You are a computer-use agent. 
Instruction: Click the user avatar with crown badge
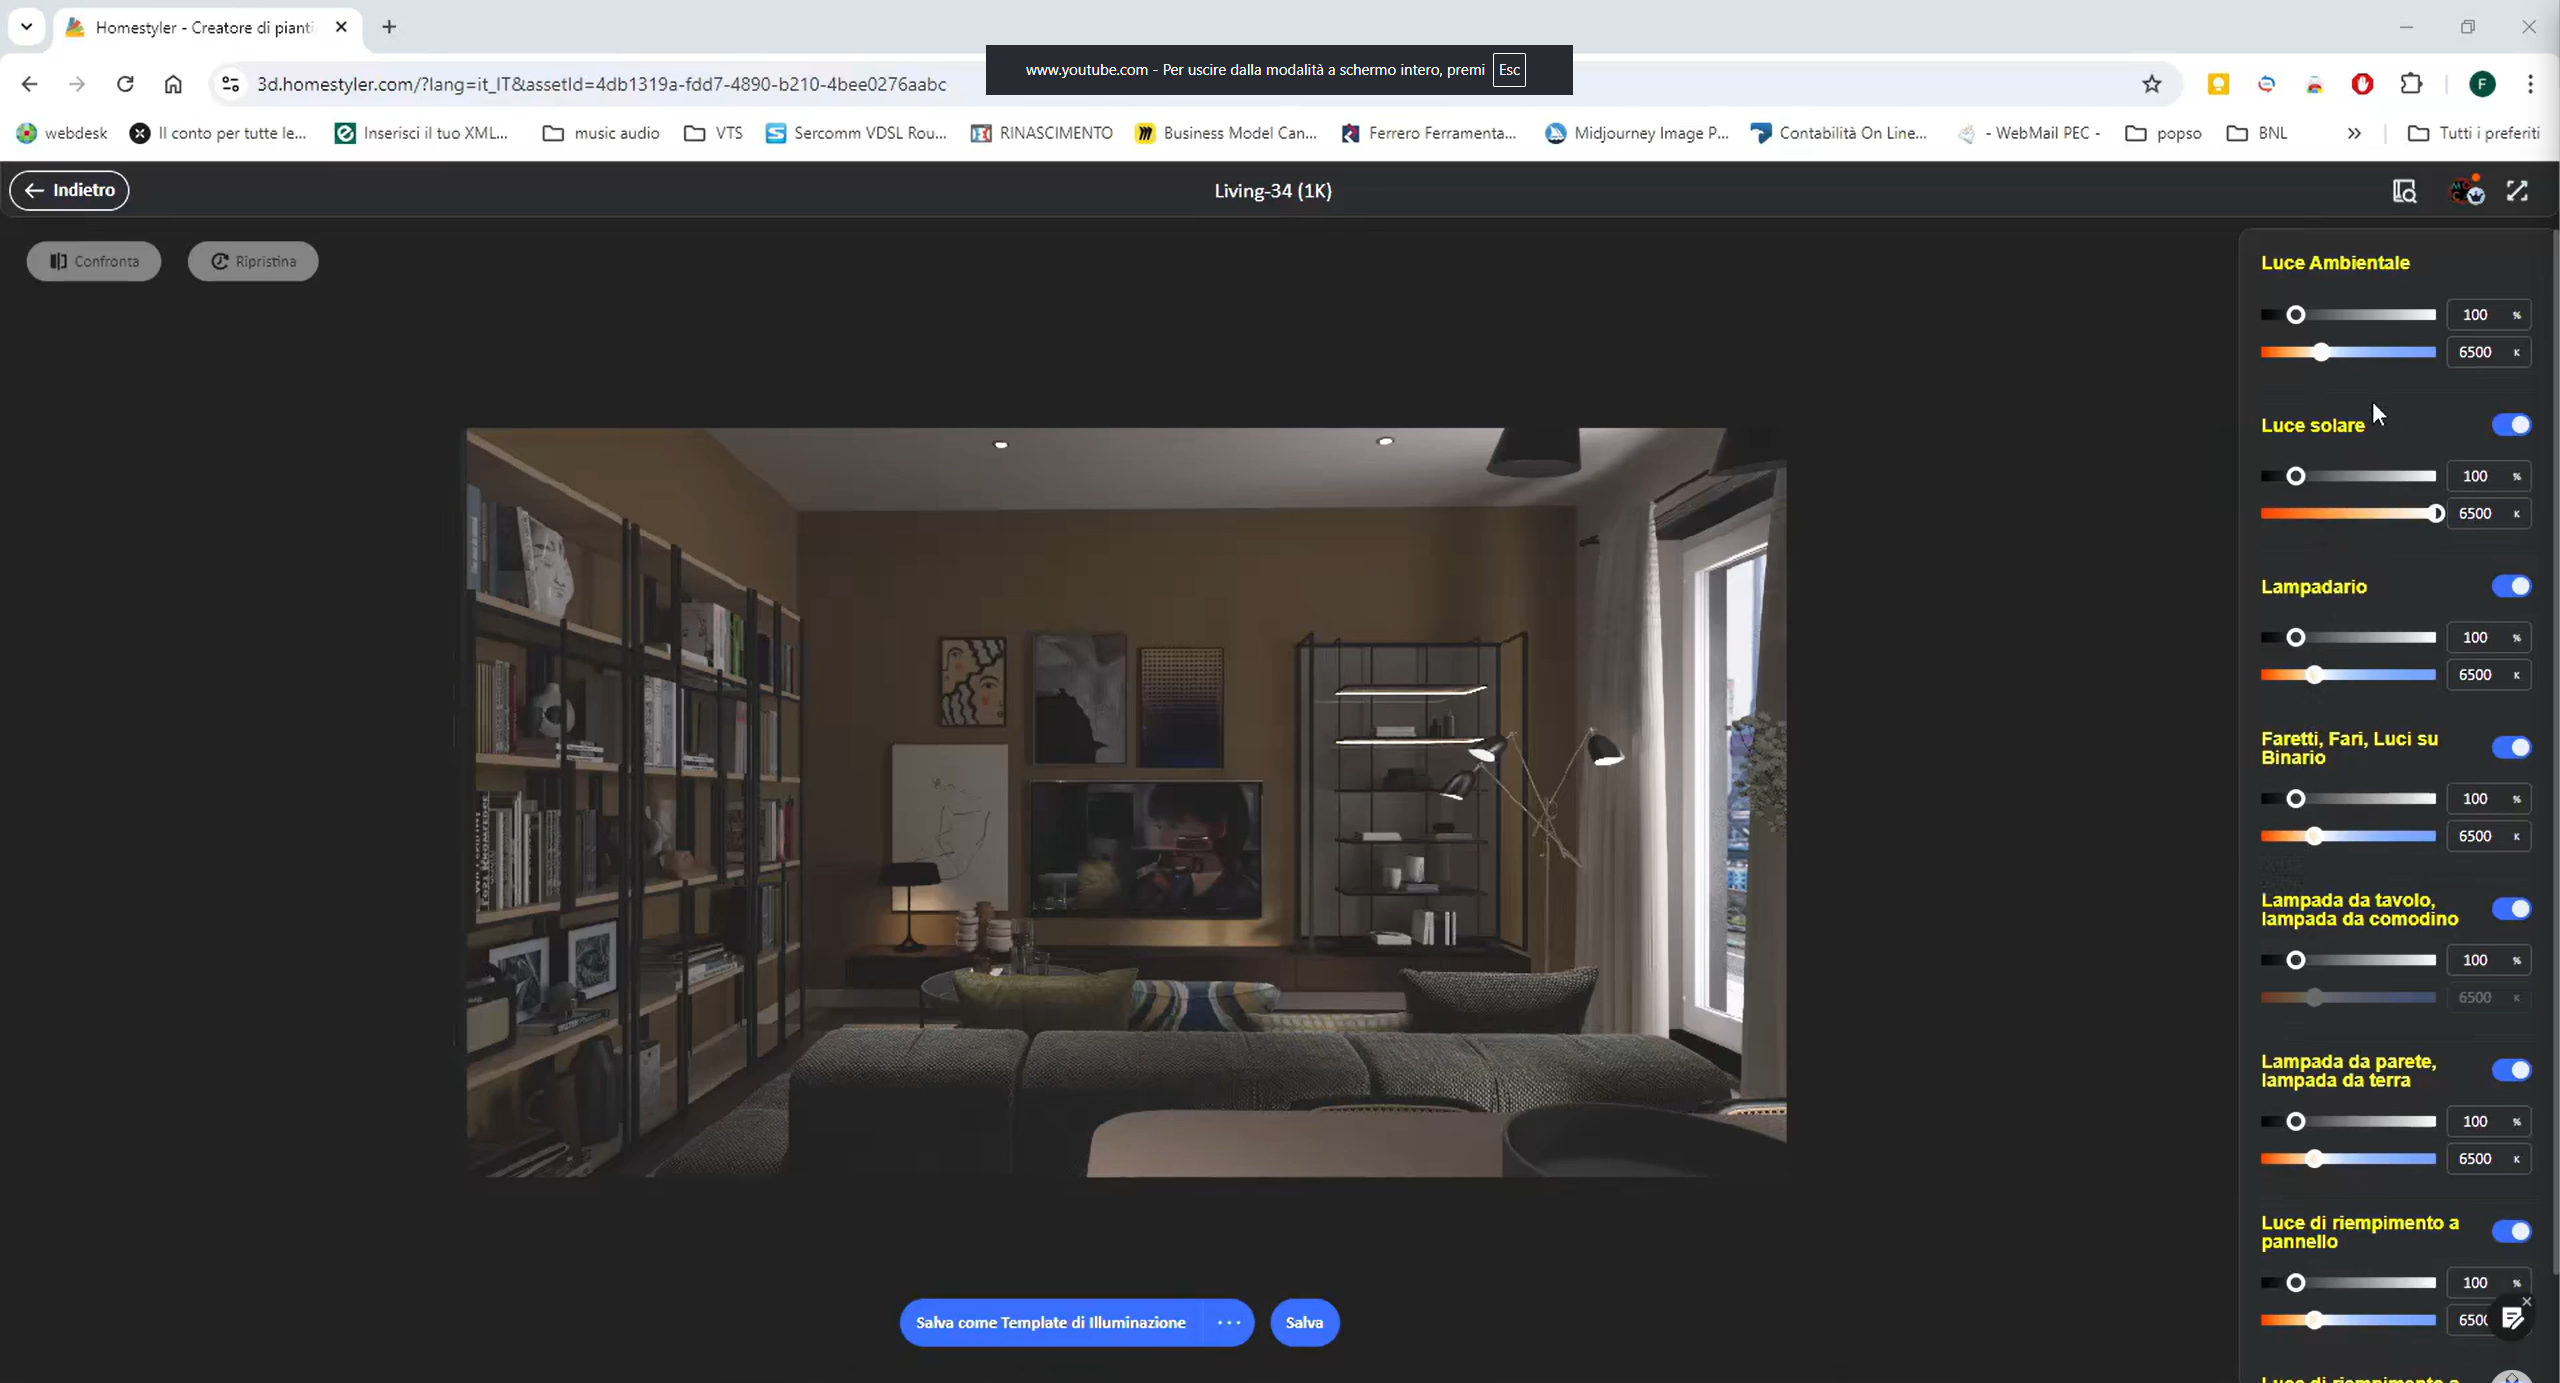(x=2466, y=190)
